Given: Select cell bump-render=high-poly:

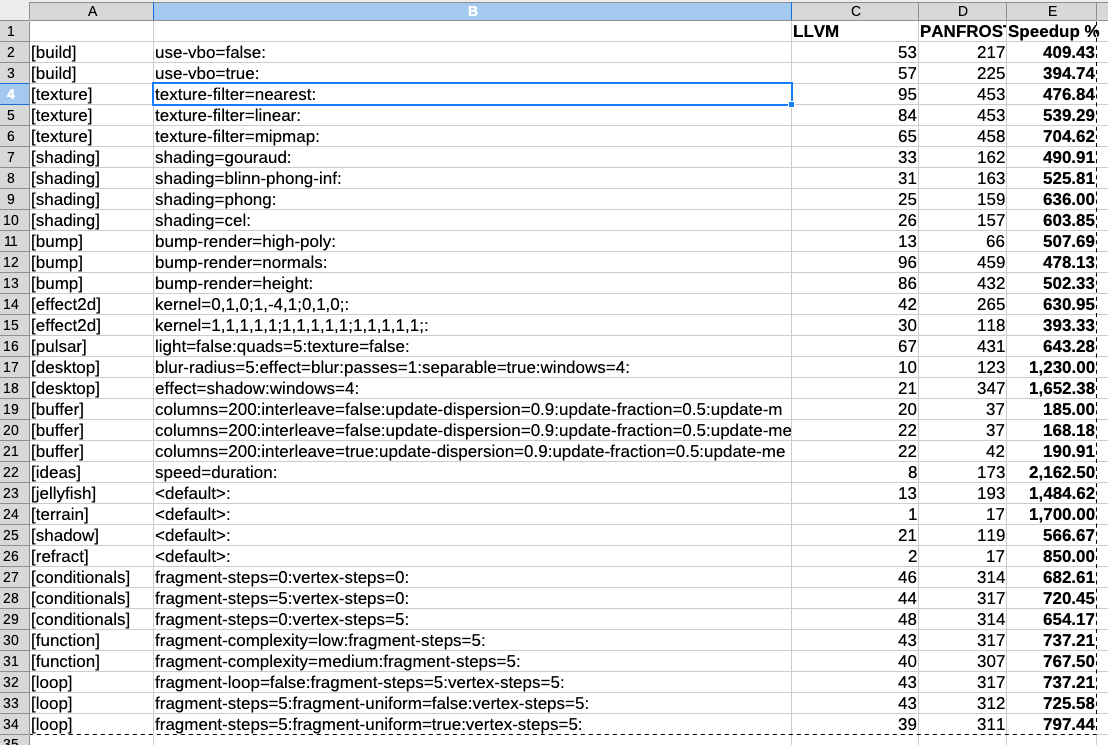Looking at the screenshot, I should [472, 241].
